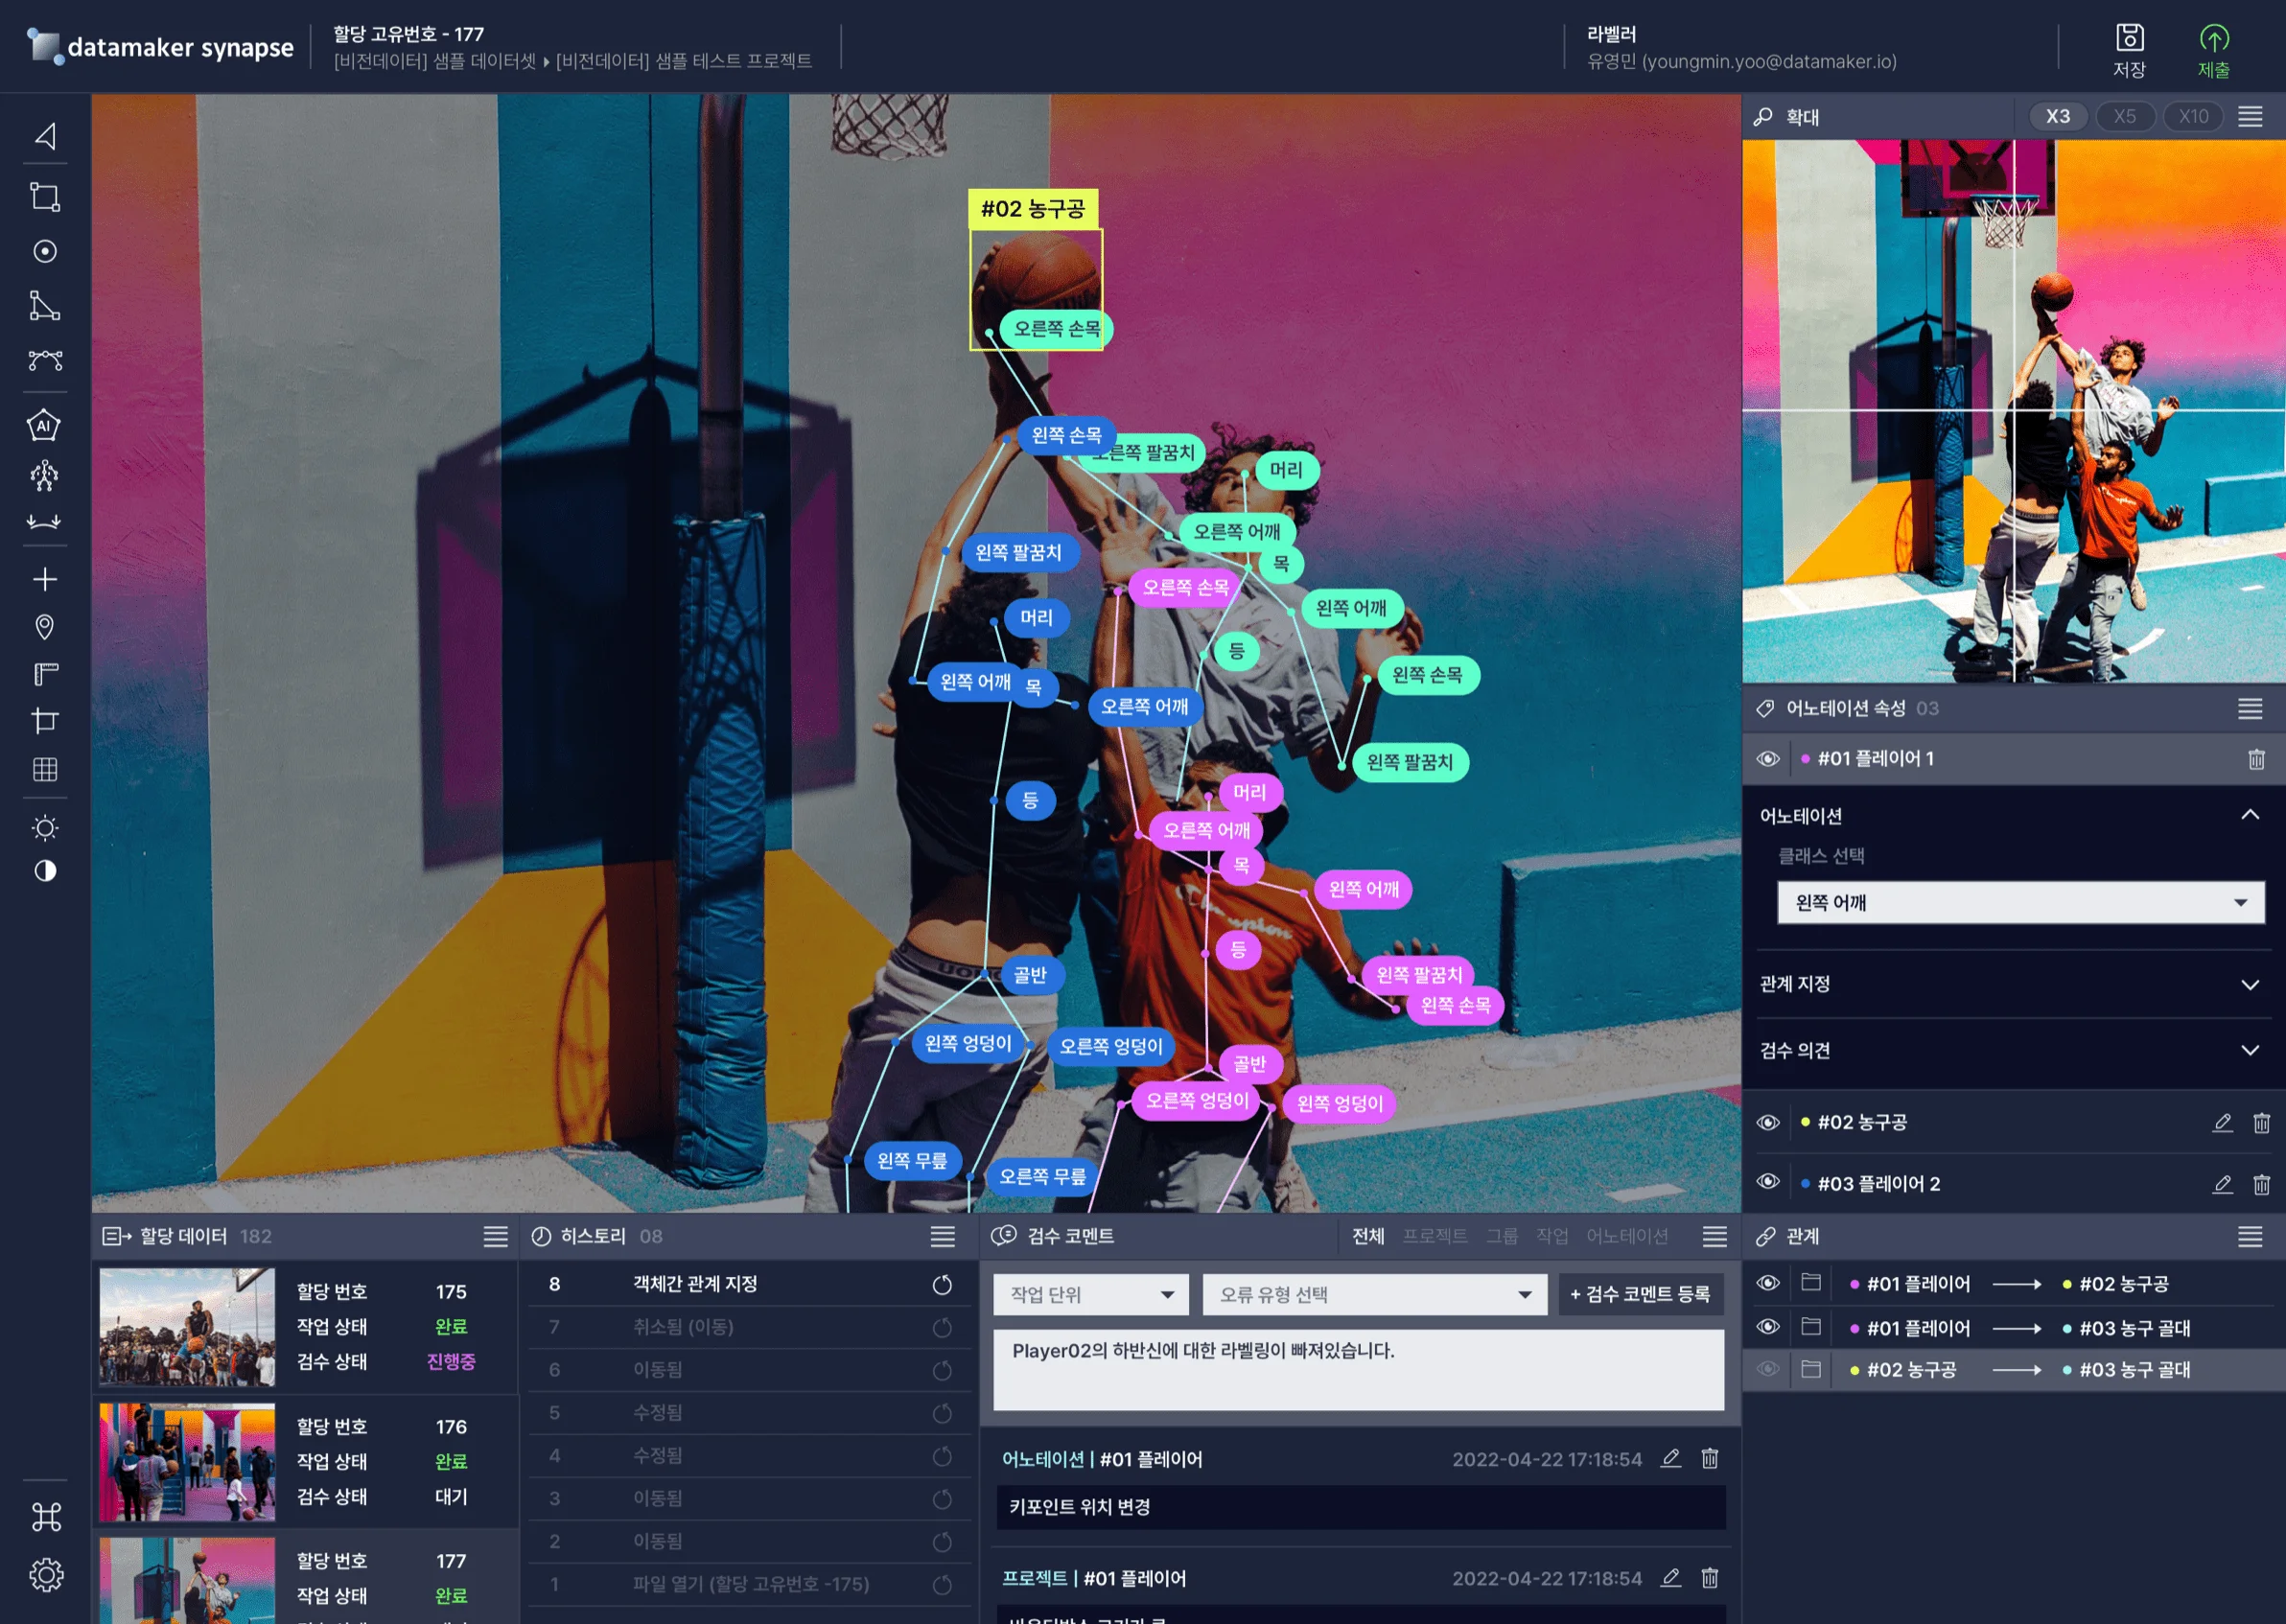Click the brightness sun icon
The image size is (2286, 1624).
45,828
